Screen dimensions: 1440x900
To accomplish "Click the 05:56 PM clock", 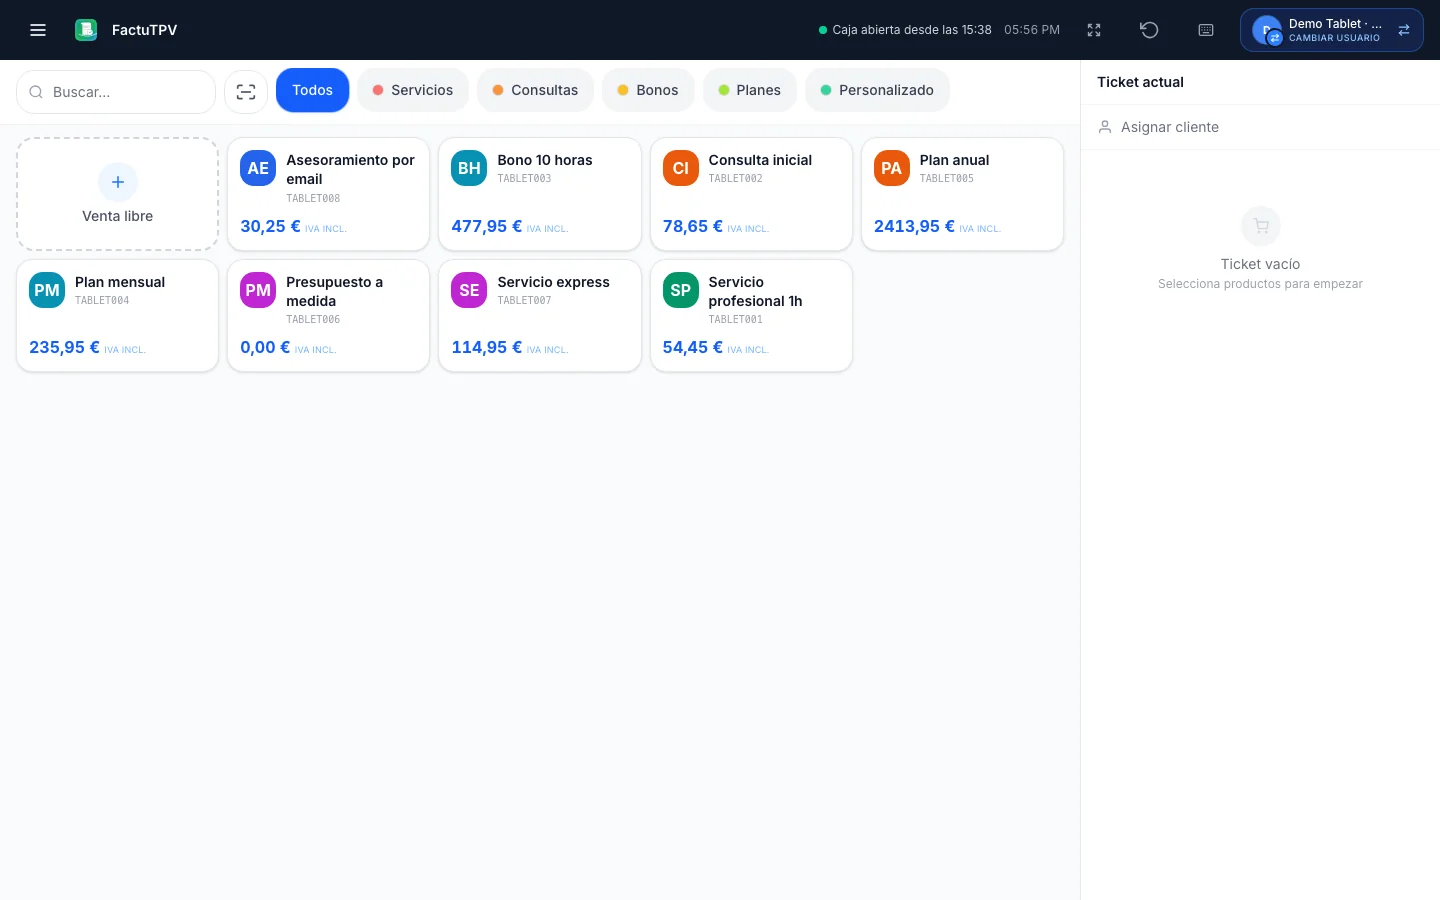I will pyautogui.click(x=1032, y=30).
